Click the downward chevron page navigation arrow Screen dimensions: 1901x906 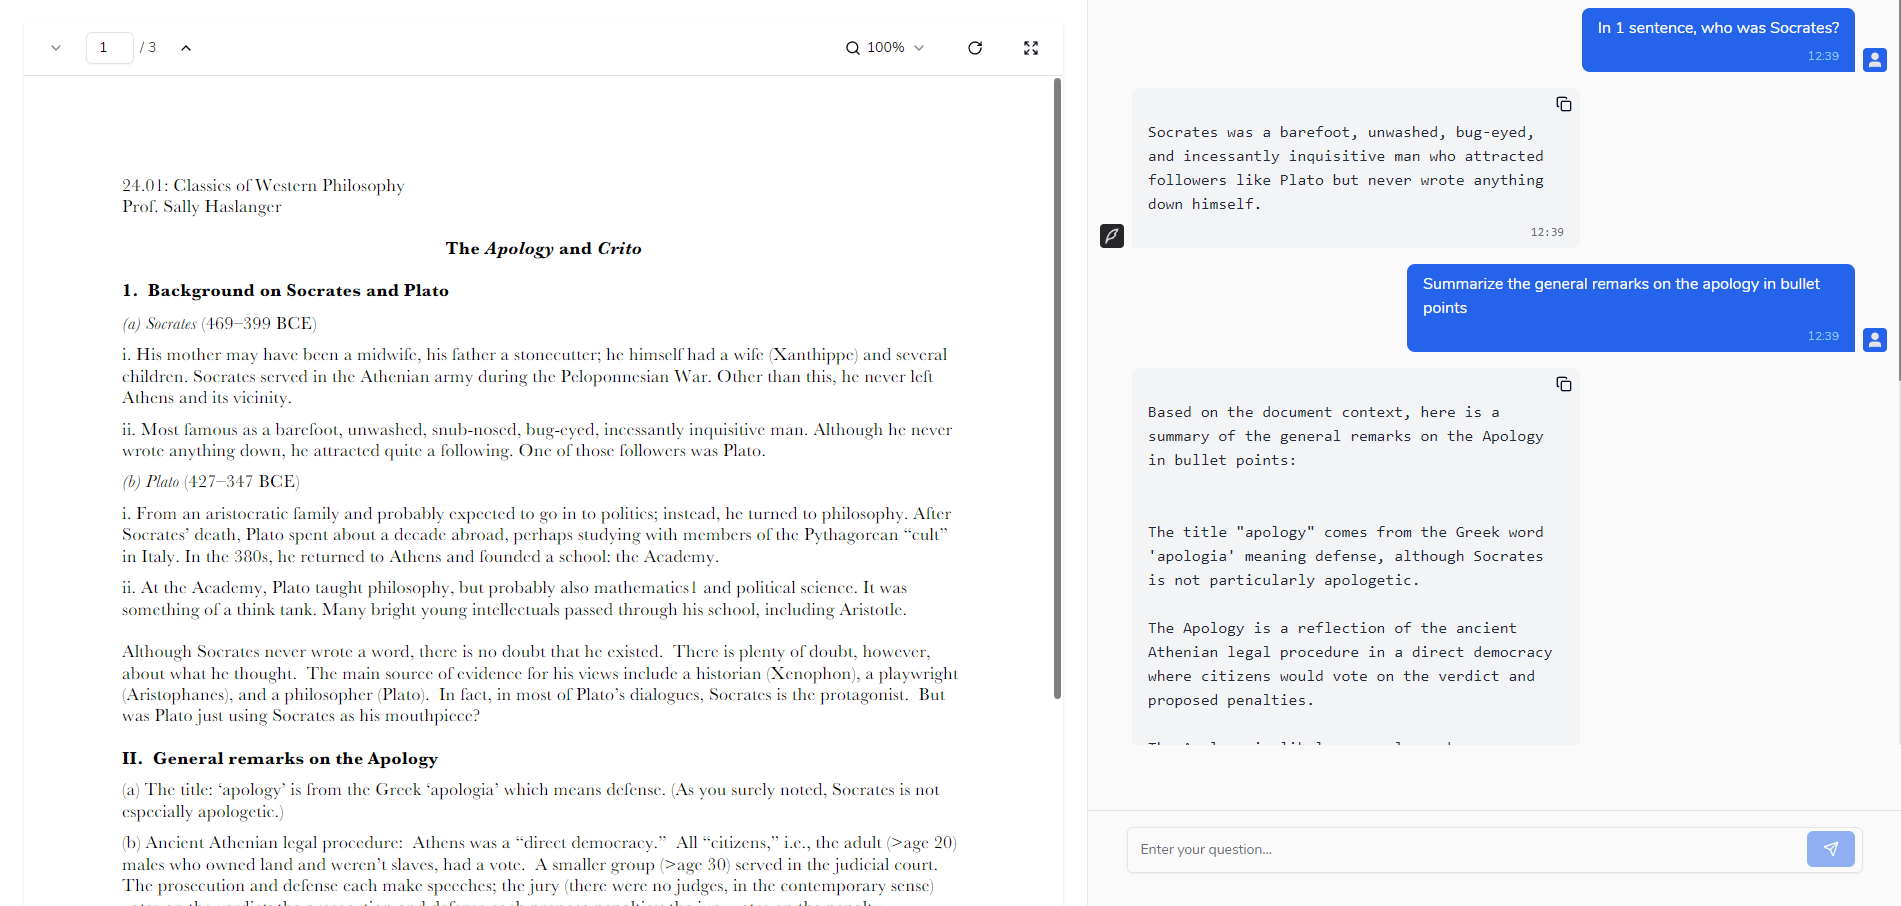56,48
